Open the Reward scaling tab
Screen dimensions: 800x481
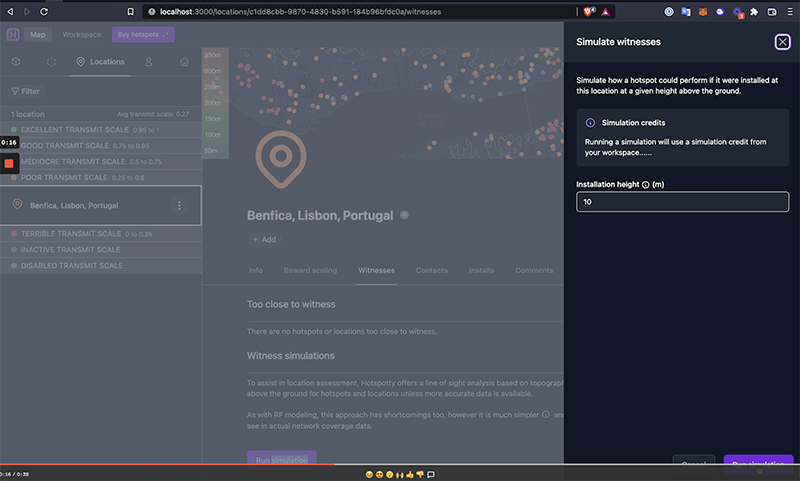tap(310, 270)
